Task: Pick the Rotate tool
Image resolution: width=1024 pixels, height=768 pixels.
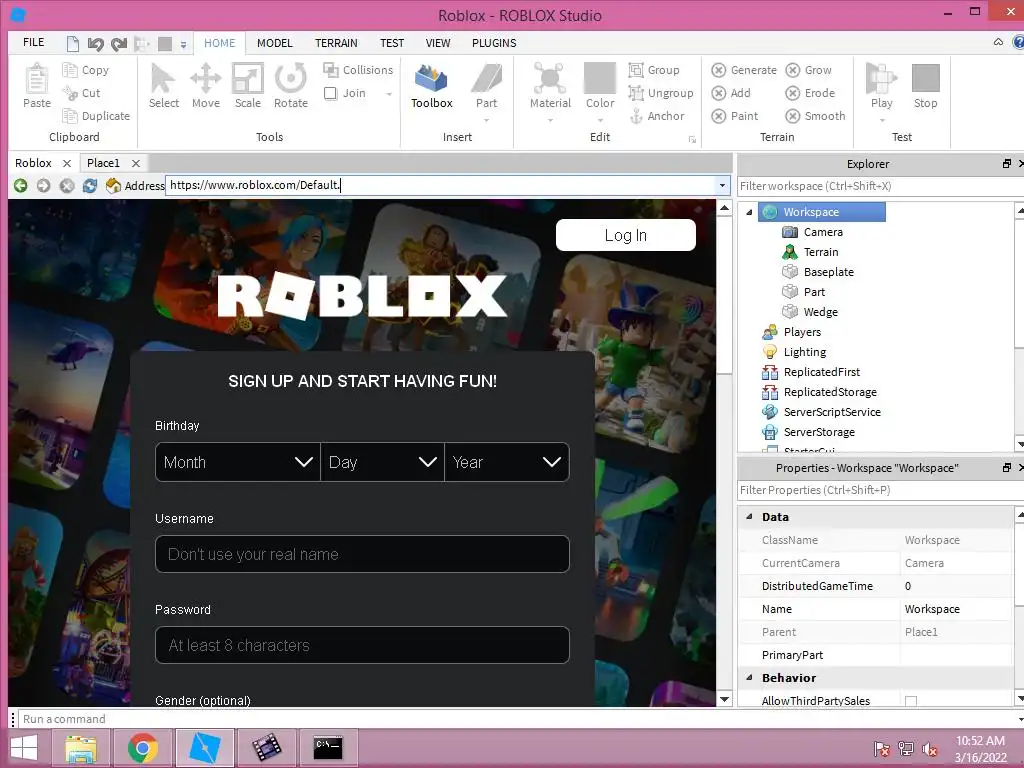Action: [x=291, y=86]
